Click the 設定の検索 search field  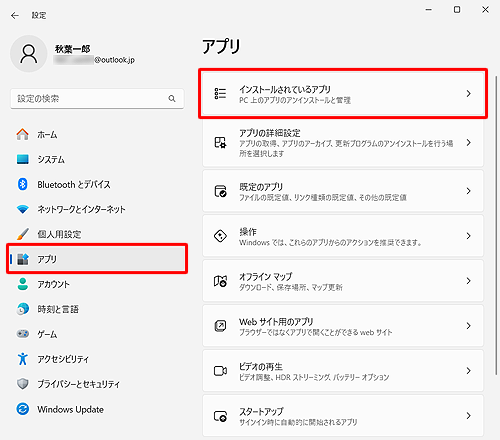[97, 99]
